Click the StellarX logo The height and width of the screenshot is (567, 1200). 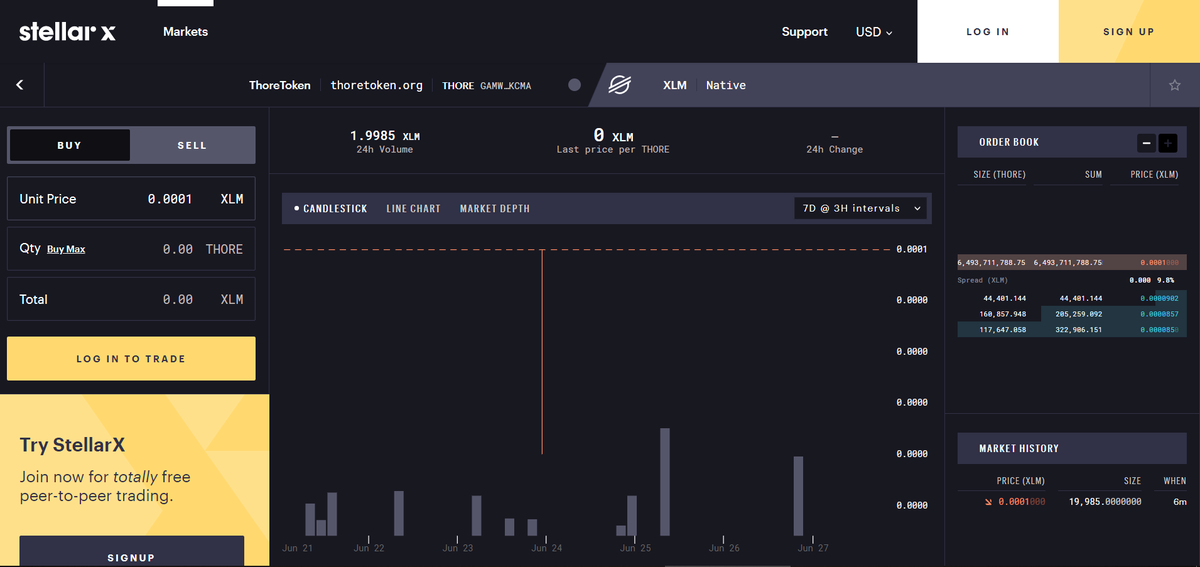pos(67,32)
